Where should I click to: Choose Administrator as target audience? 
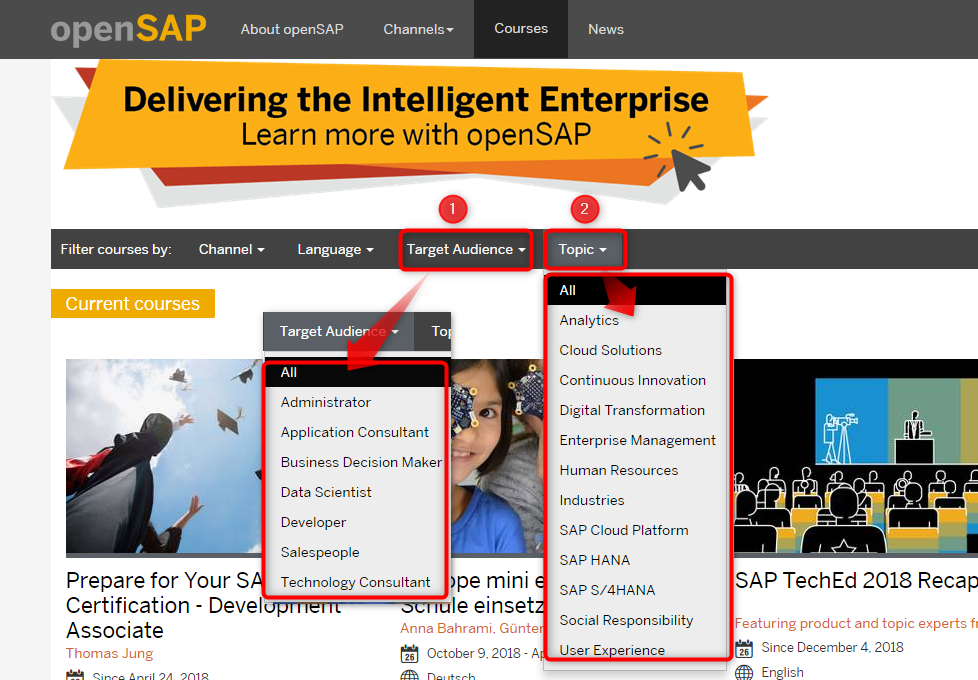point(356,402)
